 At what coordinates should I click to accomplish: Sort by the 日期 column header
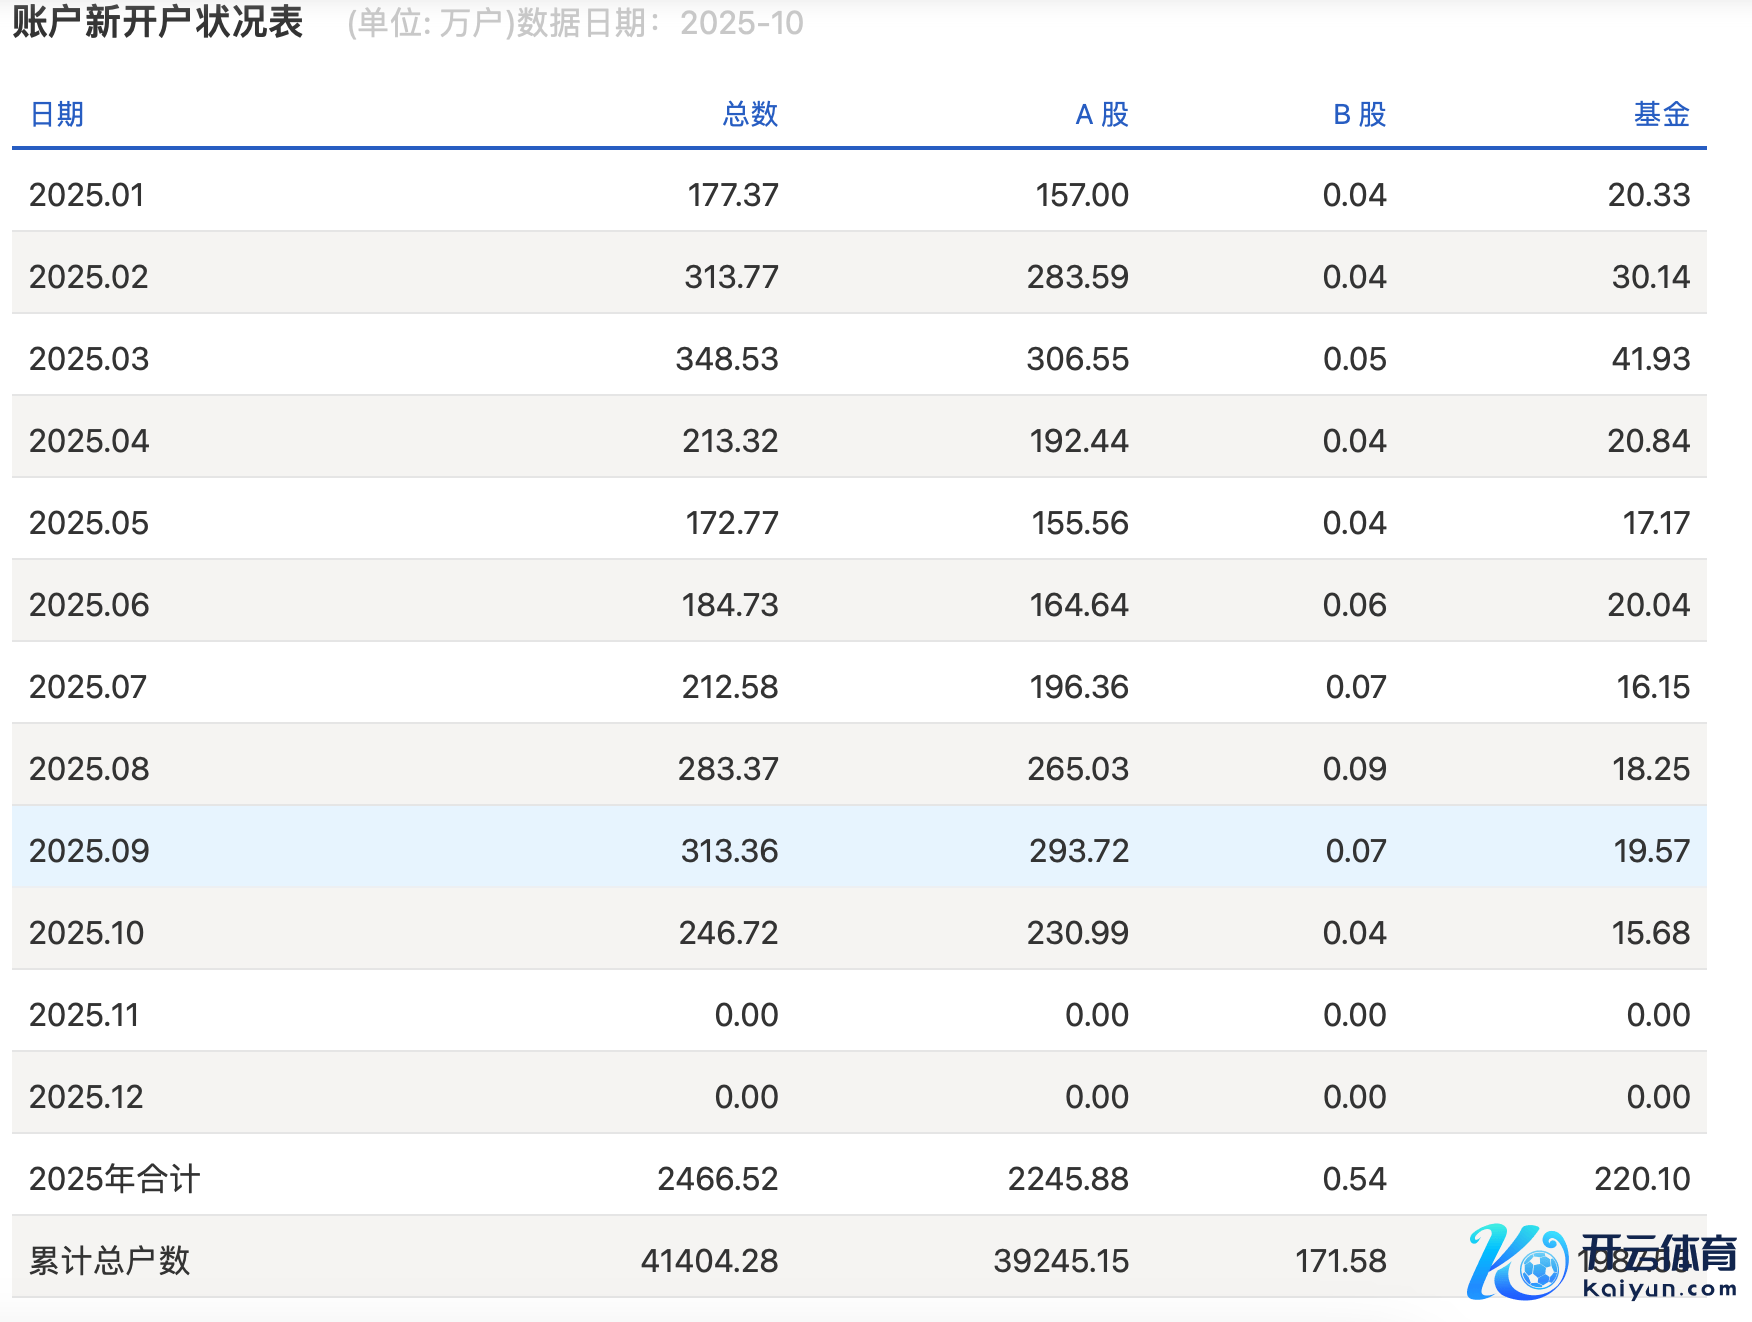[x=57, y=115]
